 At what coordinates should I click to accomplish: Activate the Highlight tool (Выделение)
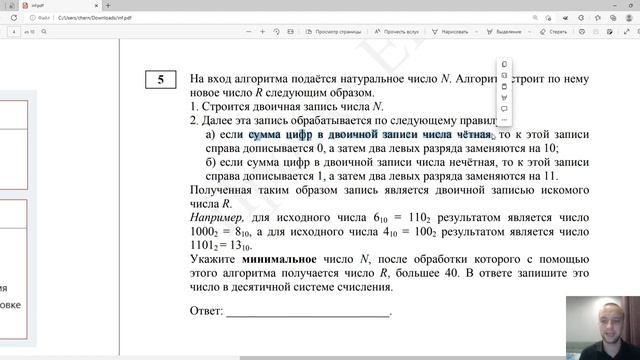point(504,31)
